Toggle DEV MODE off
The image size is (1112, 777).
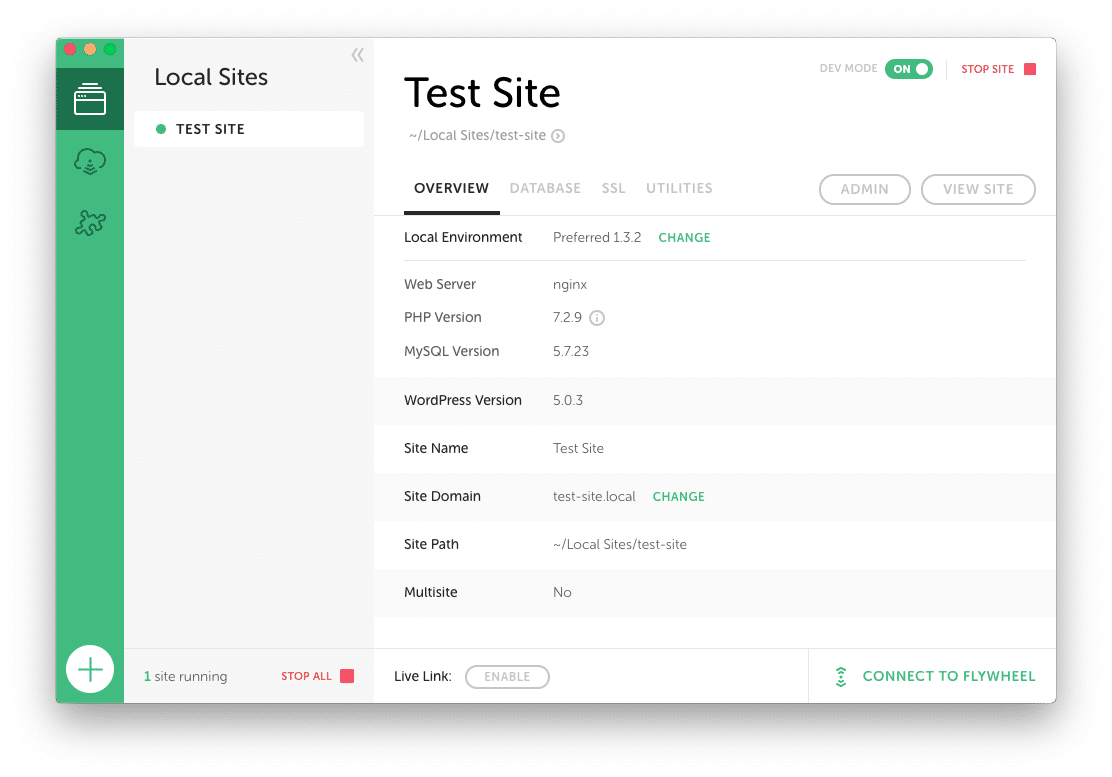[x=908, y=69]
